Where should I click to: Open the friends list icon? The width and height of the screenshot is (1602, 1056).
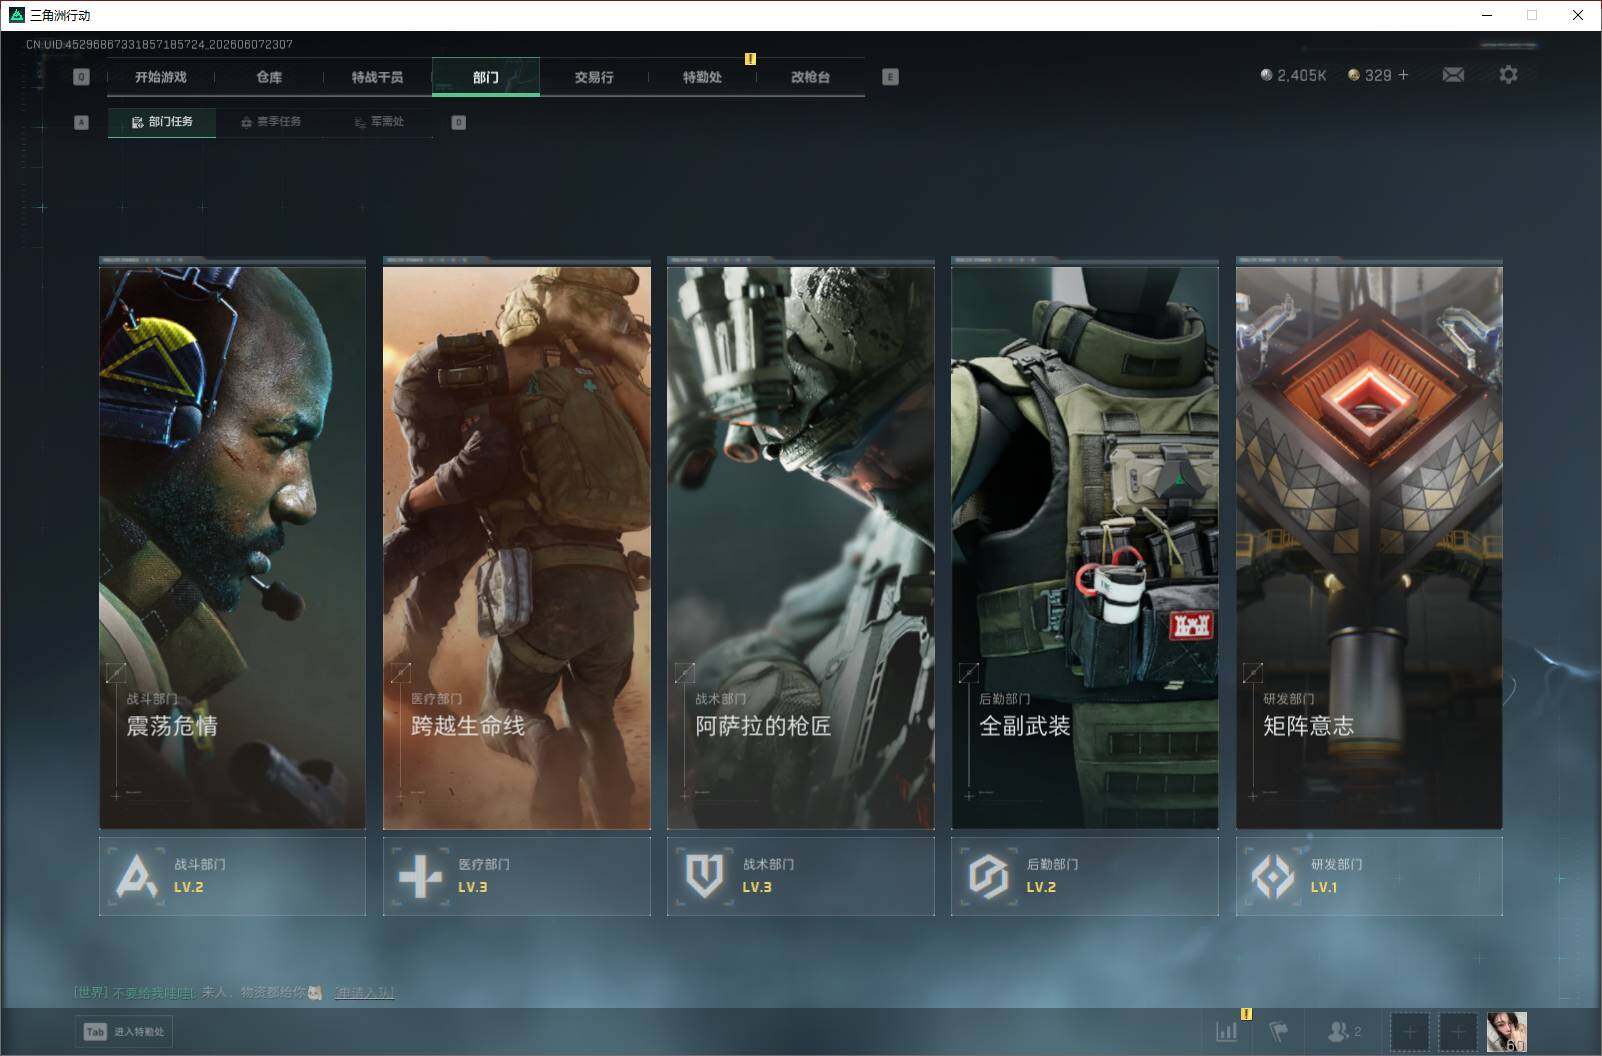[1343, 1031]
